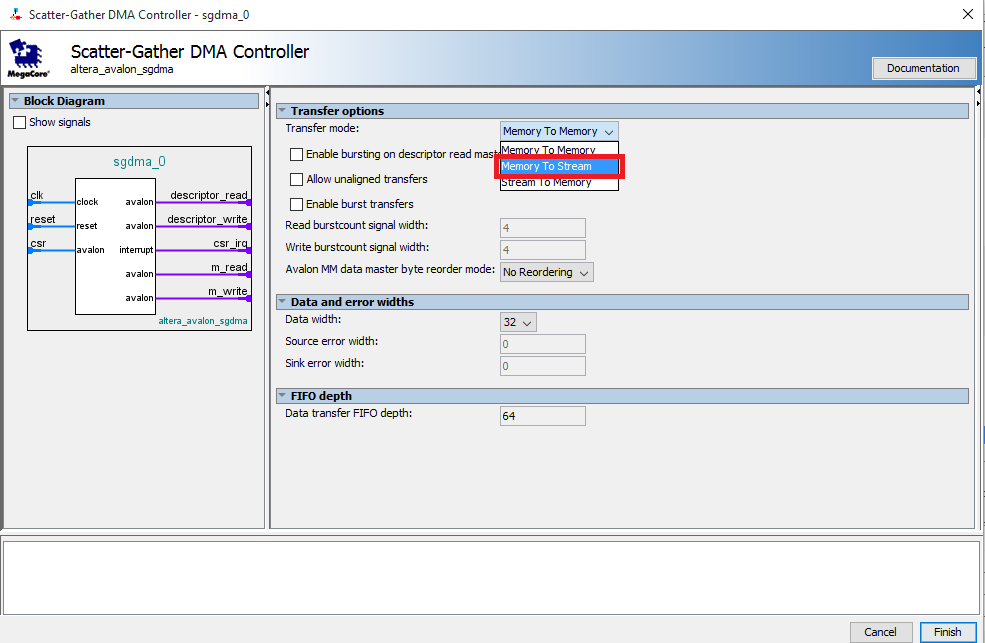Click the Write burstcount signal width field
Image resolution: width=985 pixels, height=643 pixels.
pyautogui.click(x=543, y=250)
